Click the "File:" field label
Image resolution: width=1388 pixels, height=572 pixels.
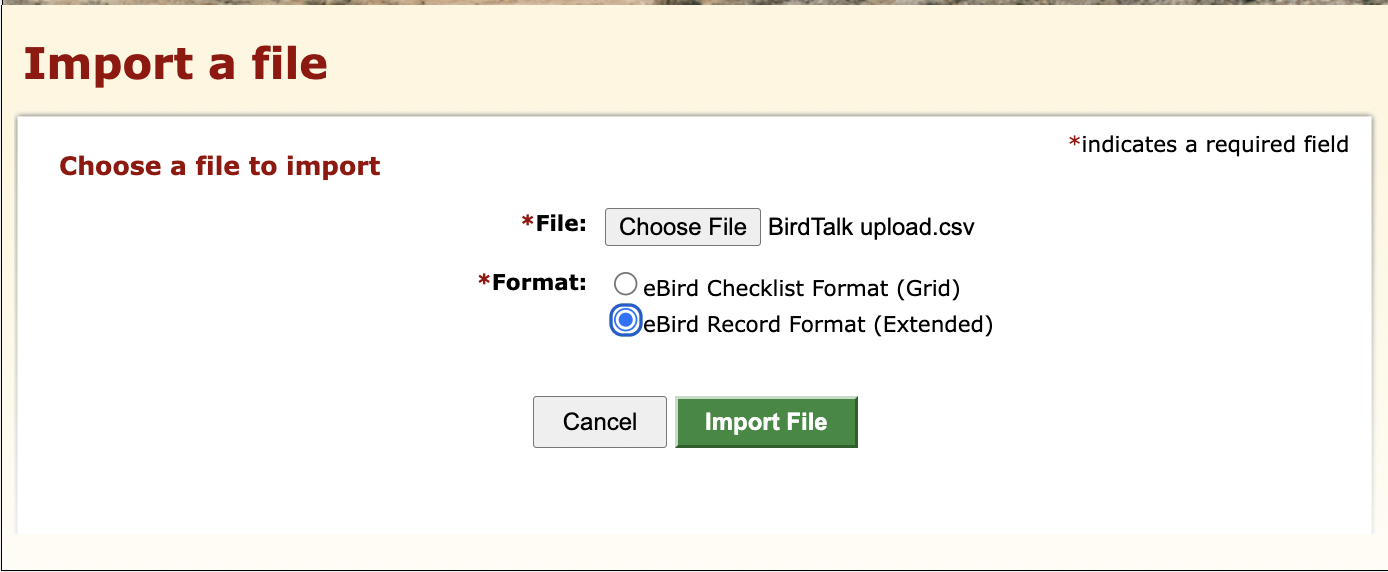click(x=561, y=223)
